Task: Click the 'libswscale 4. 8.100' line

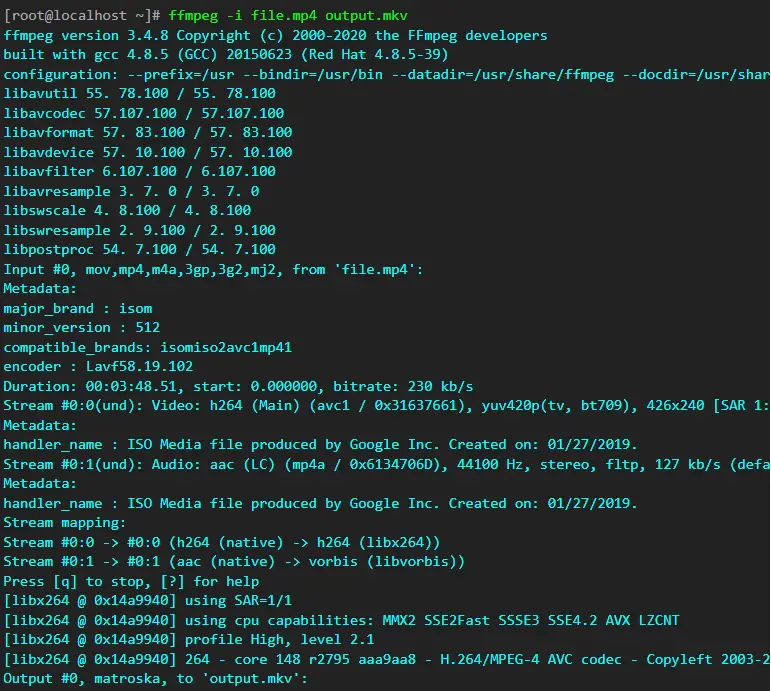Action: 127,210
